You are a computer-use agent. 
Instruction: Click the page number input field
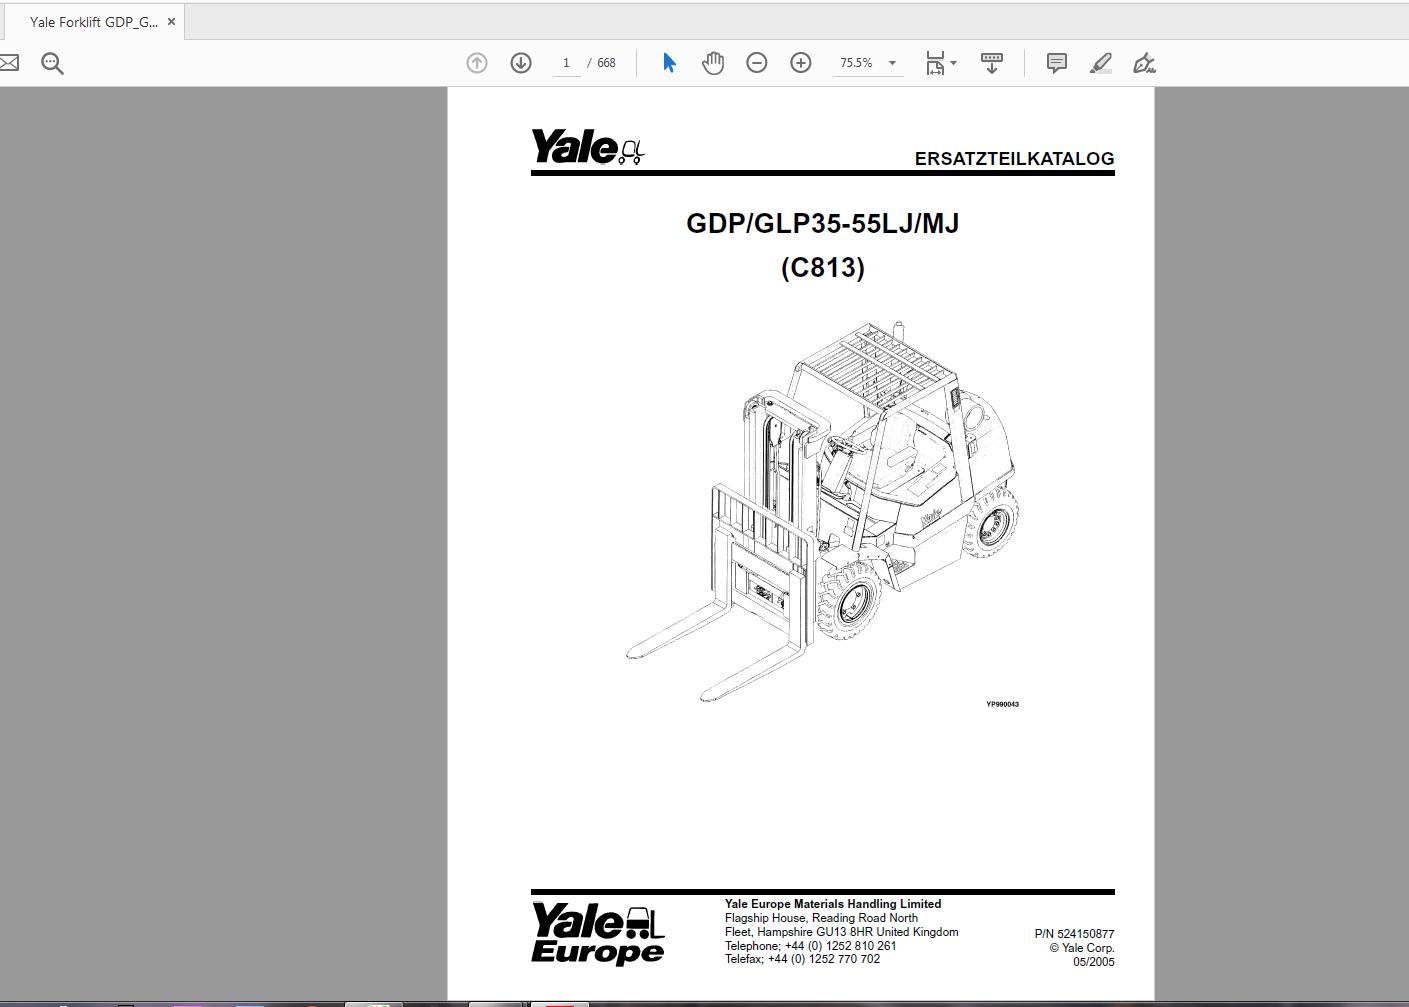[566, 63]
